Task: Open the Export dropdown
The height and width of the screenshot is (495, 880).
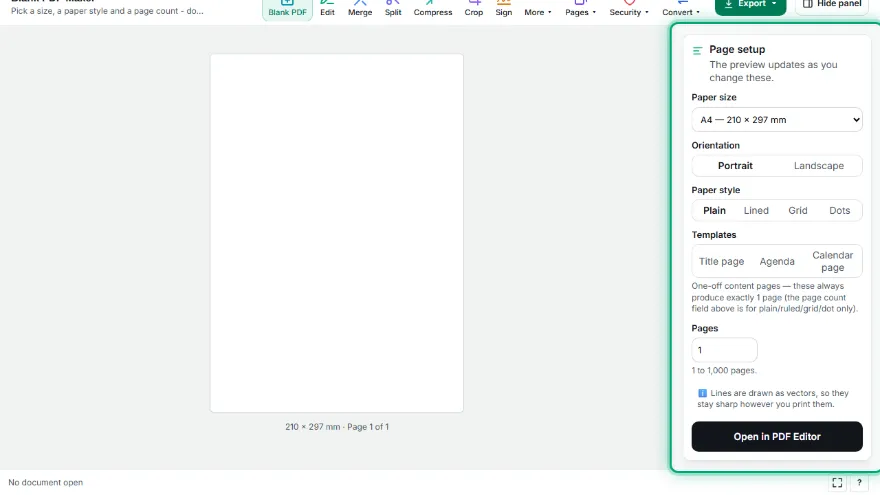Action: tap(750, 6)
